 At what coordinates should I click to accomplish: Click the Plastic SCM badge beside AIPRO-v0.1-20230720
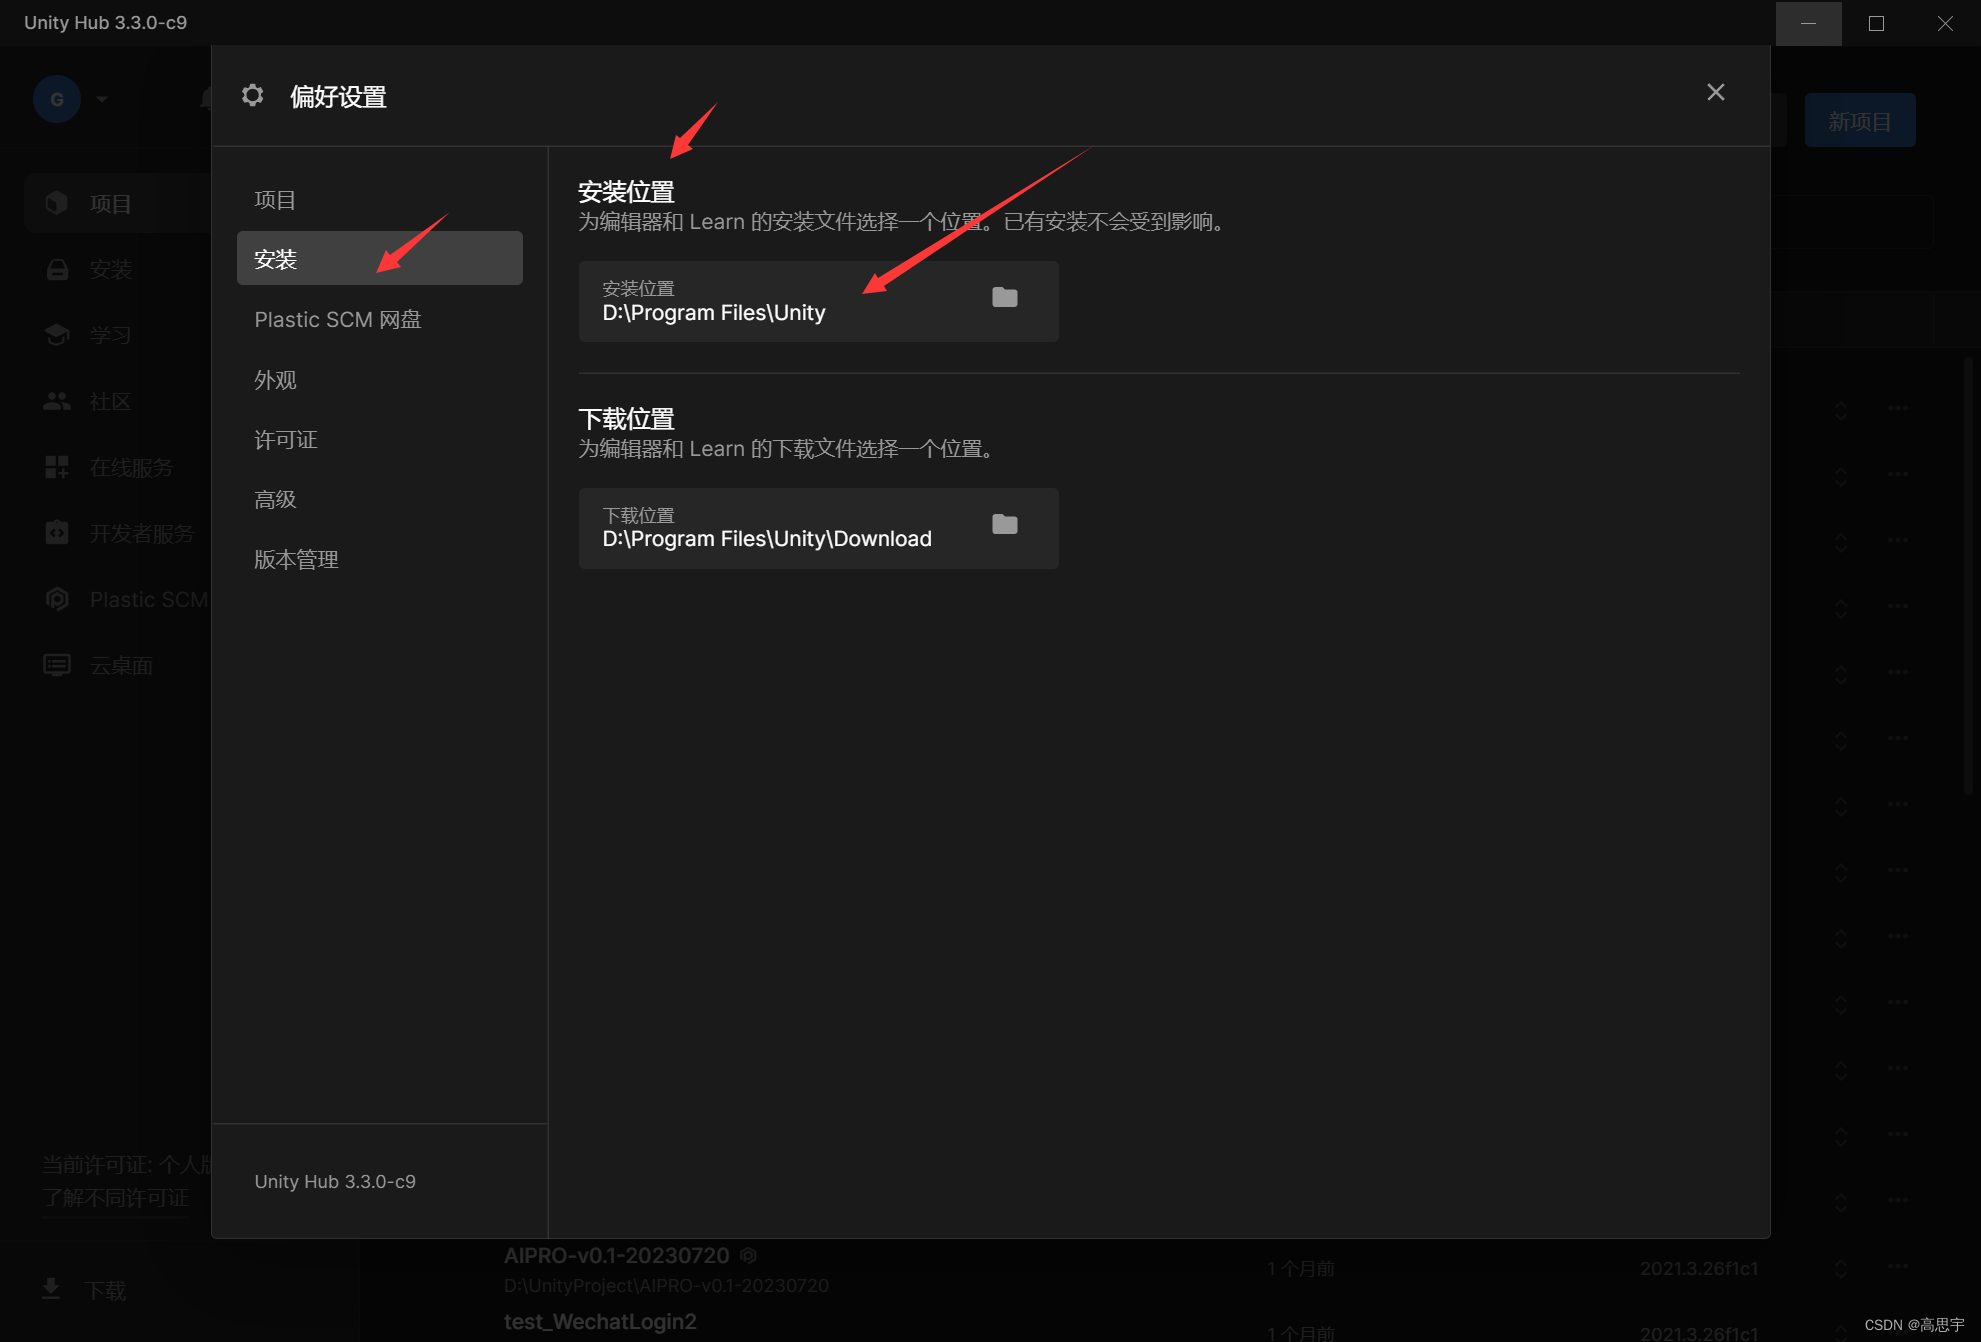pyautogui.click(x=748, y=1255)
